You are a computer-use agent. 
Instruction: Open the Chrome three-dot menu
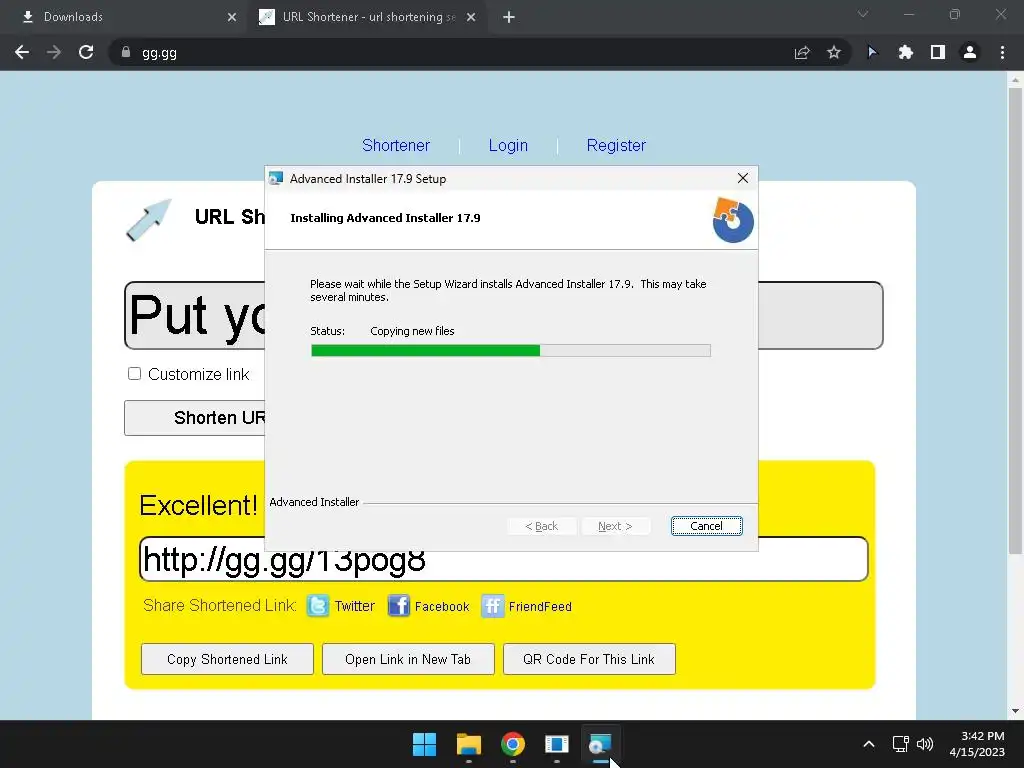point(1002,52)
